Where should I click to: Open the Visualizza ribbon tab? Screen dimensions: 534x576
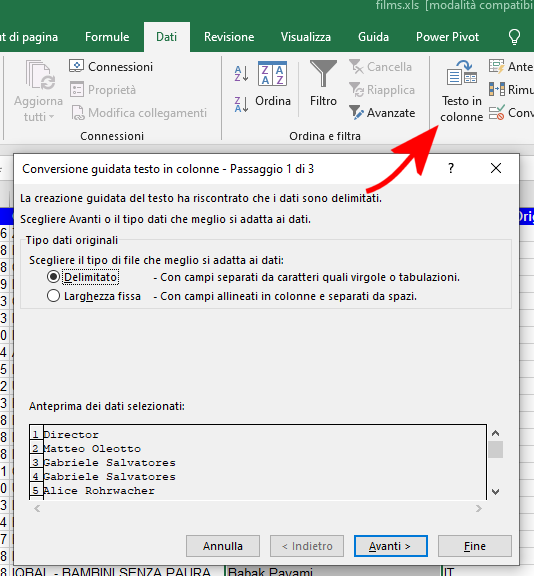point(306,37)
